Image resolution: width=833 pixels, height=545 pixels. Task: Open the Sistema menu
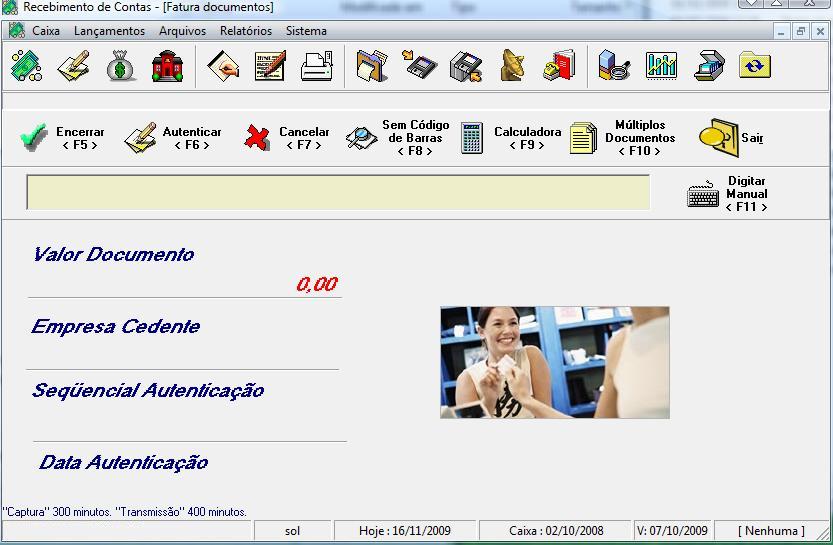tap(306, 31)
